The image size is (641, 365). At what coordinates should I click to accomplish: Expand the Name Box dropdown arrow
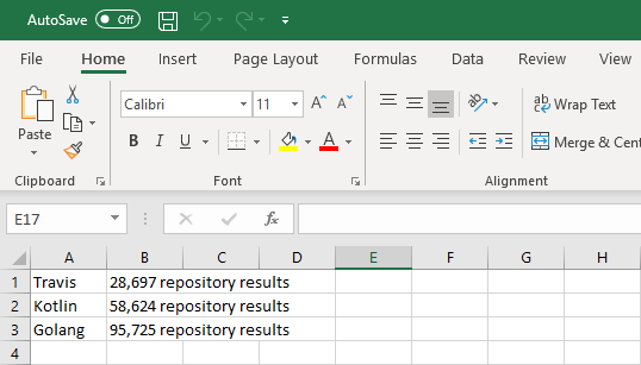coord(115,218)
